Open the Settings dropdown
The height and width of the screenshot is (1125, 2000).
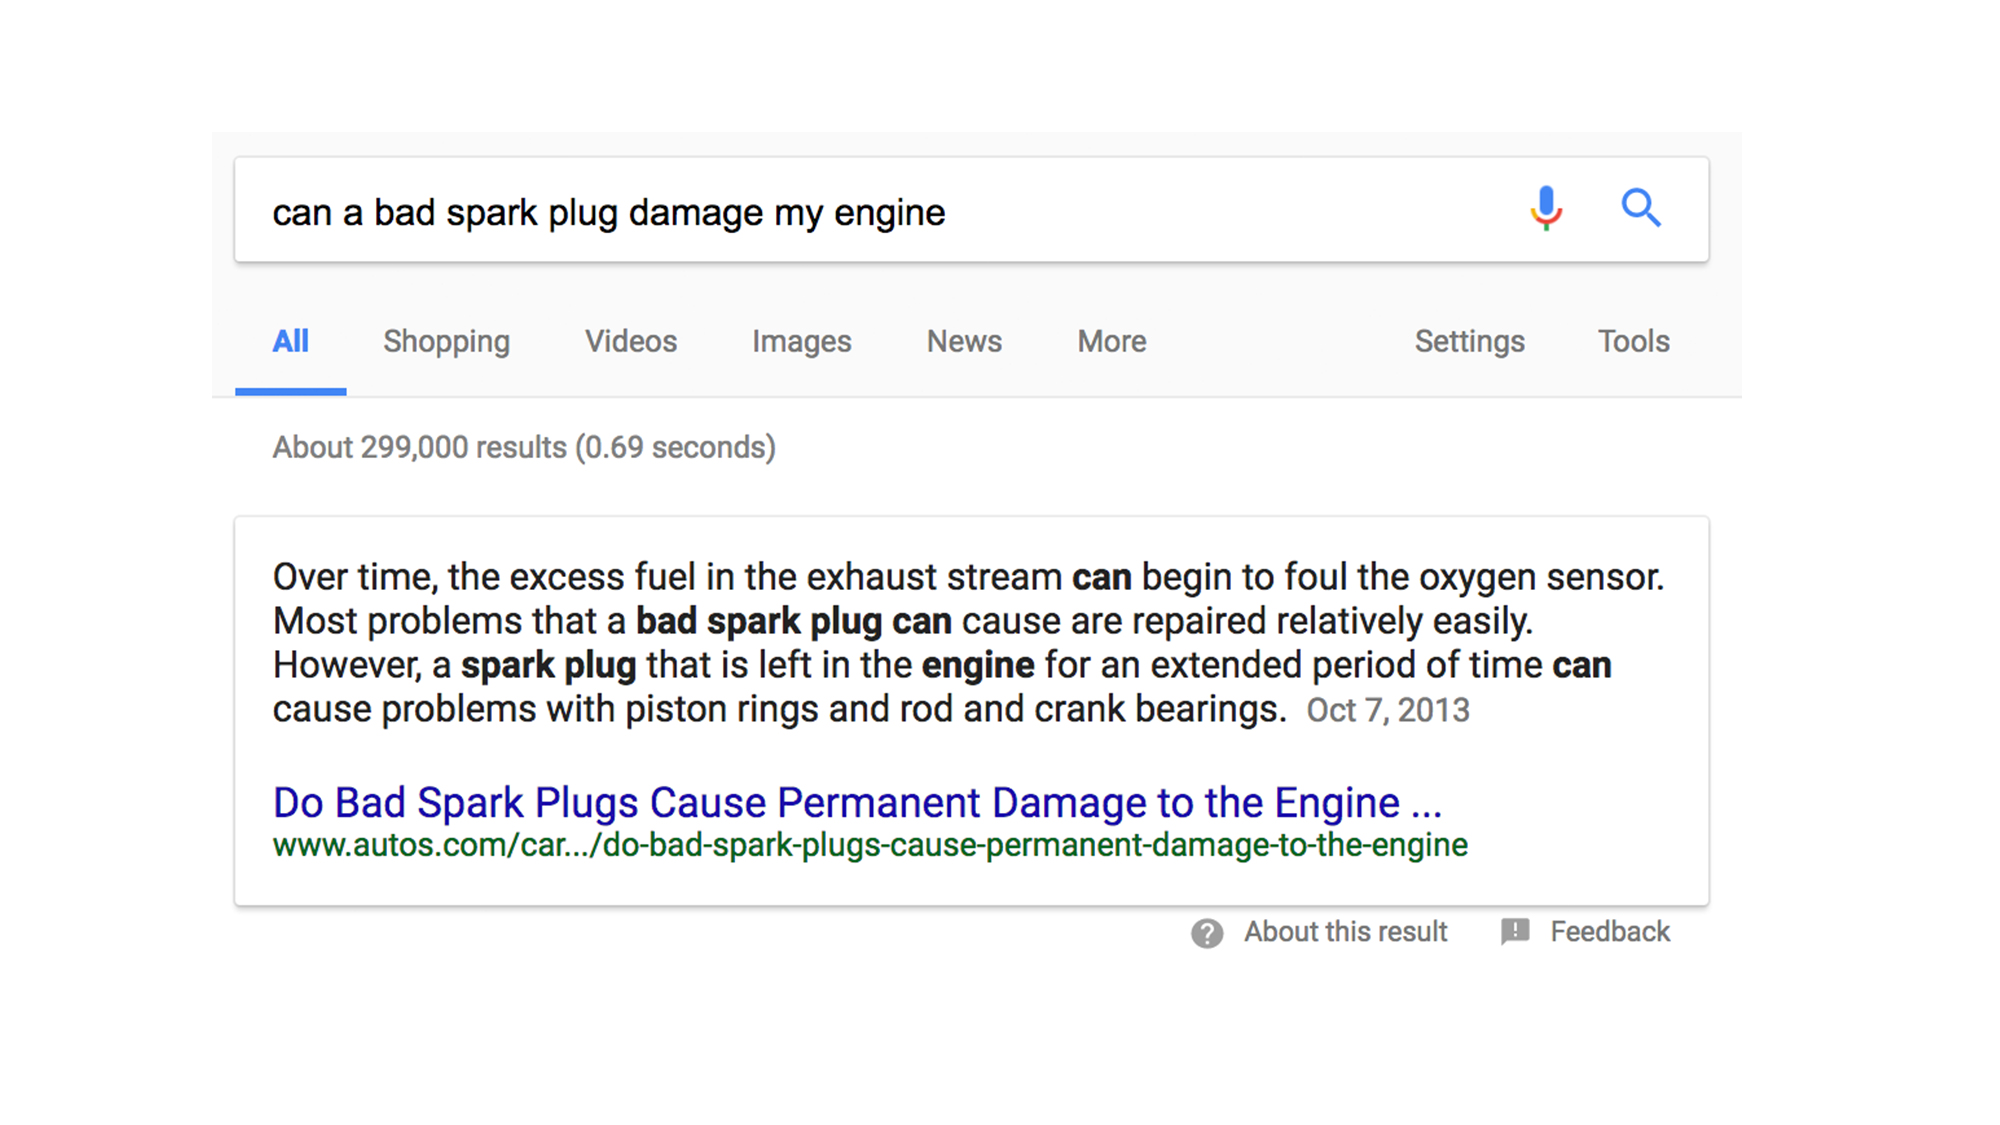1469,341
